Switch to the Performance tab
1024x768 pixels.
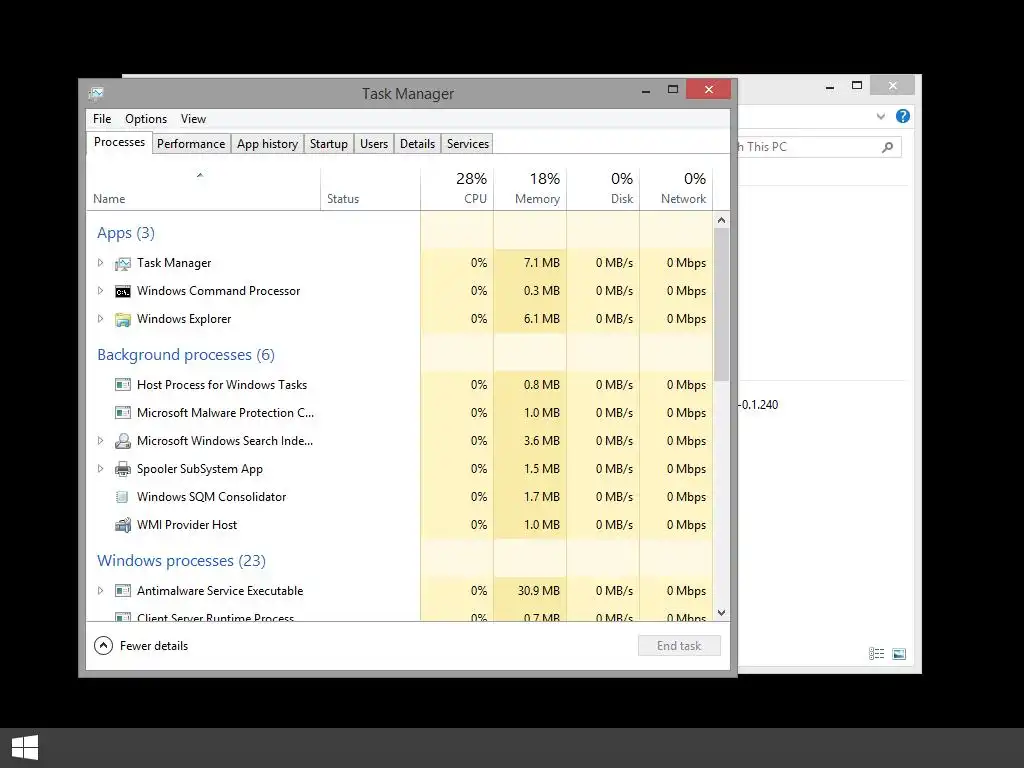(x=191, y=144)
